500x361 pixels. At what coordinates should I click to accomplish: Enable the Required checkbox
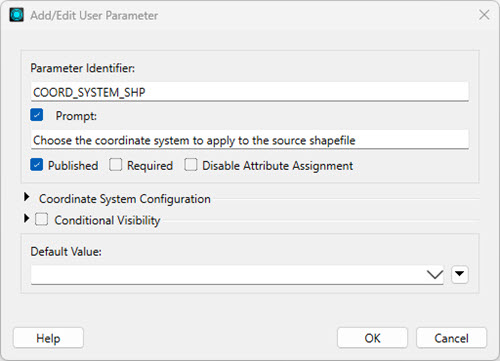click(x=116, y=165)
